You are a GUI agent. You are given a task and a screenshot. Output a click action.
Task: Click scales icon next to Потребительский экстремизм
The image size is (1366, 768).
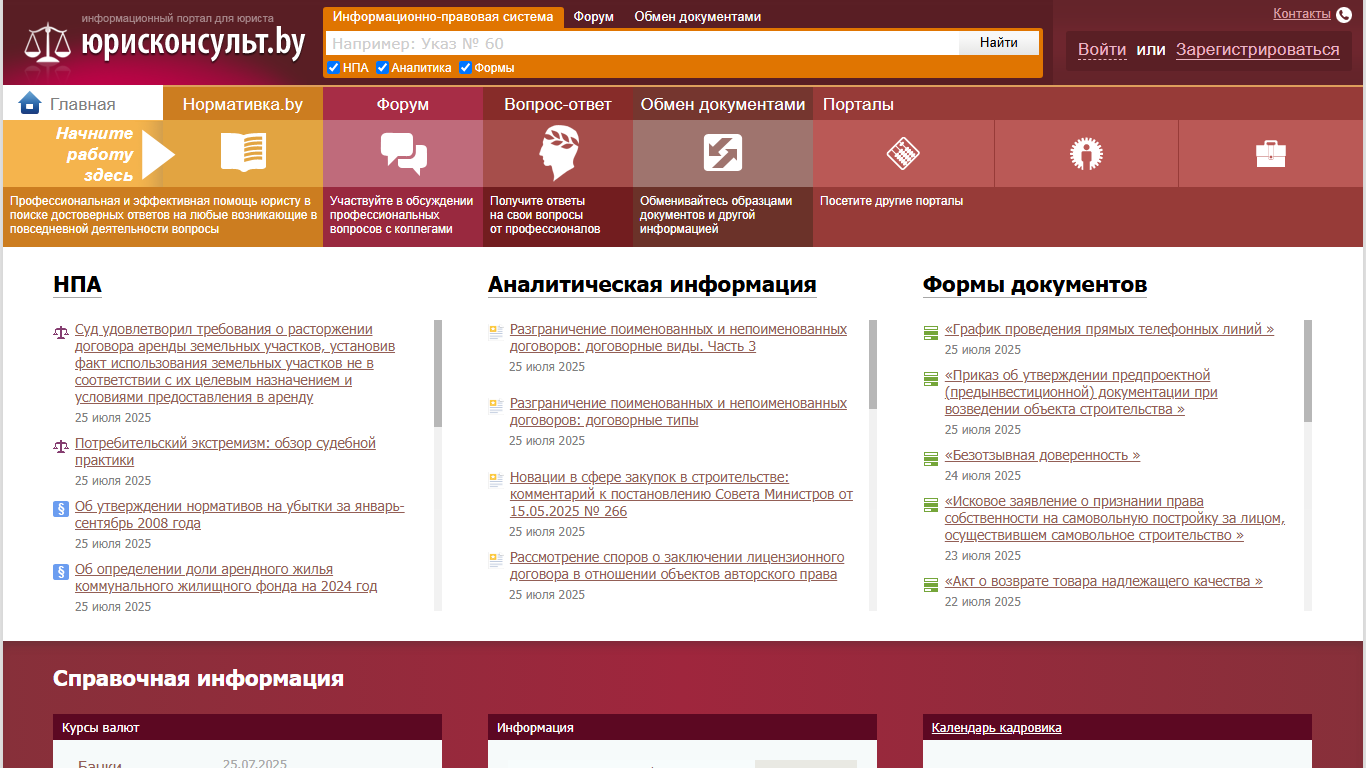(x=61, y=445)
